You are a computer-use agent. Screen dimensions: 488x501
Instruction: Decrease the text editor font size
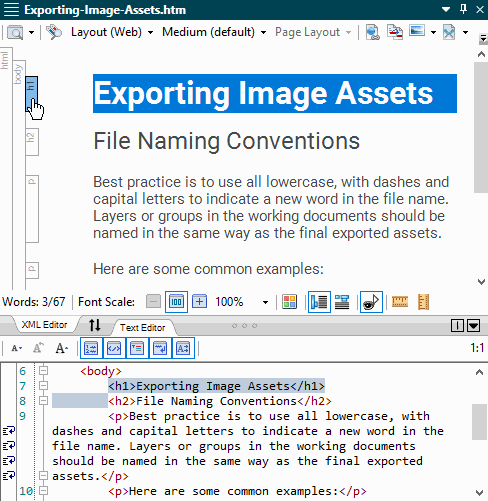tap(16, 349)
